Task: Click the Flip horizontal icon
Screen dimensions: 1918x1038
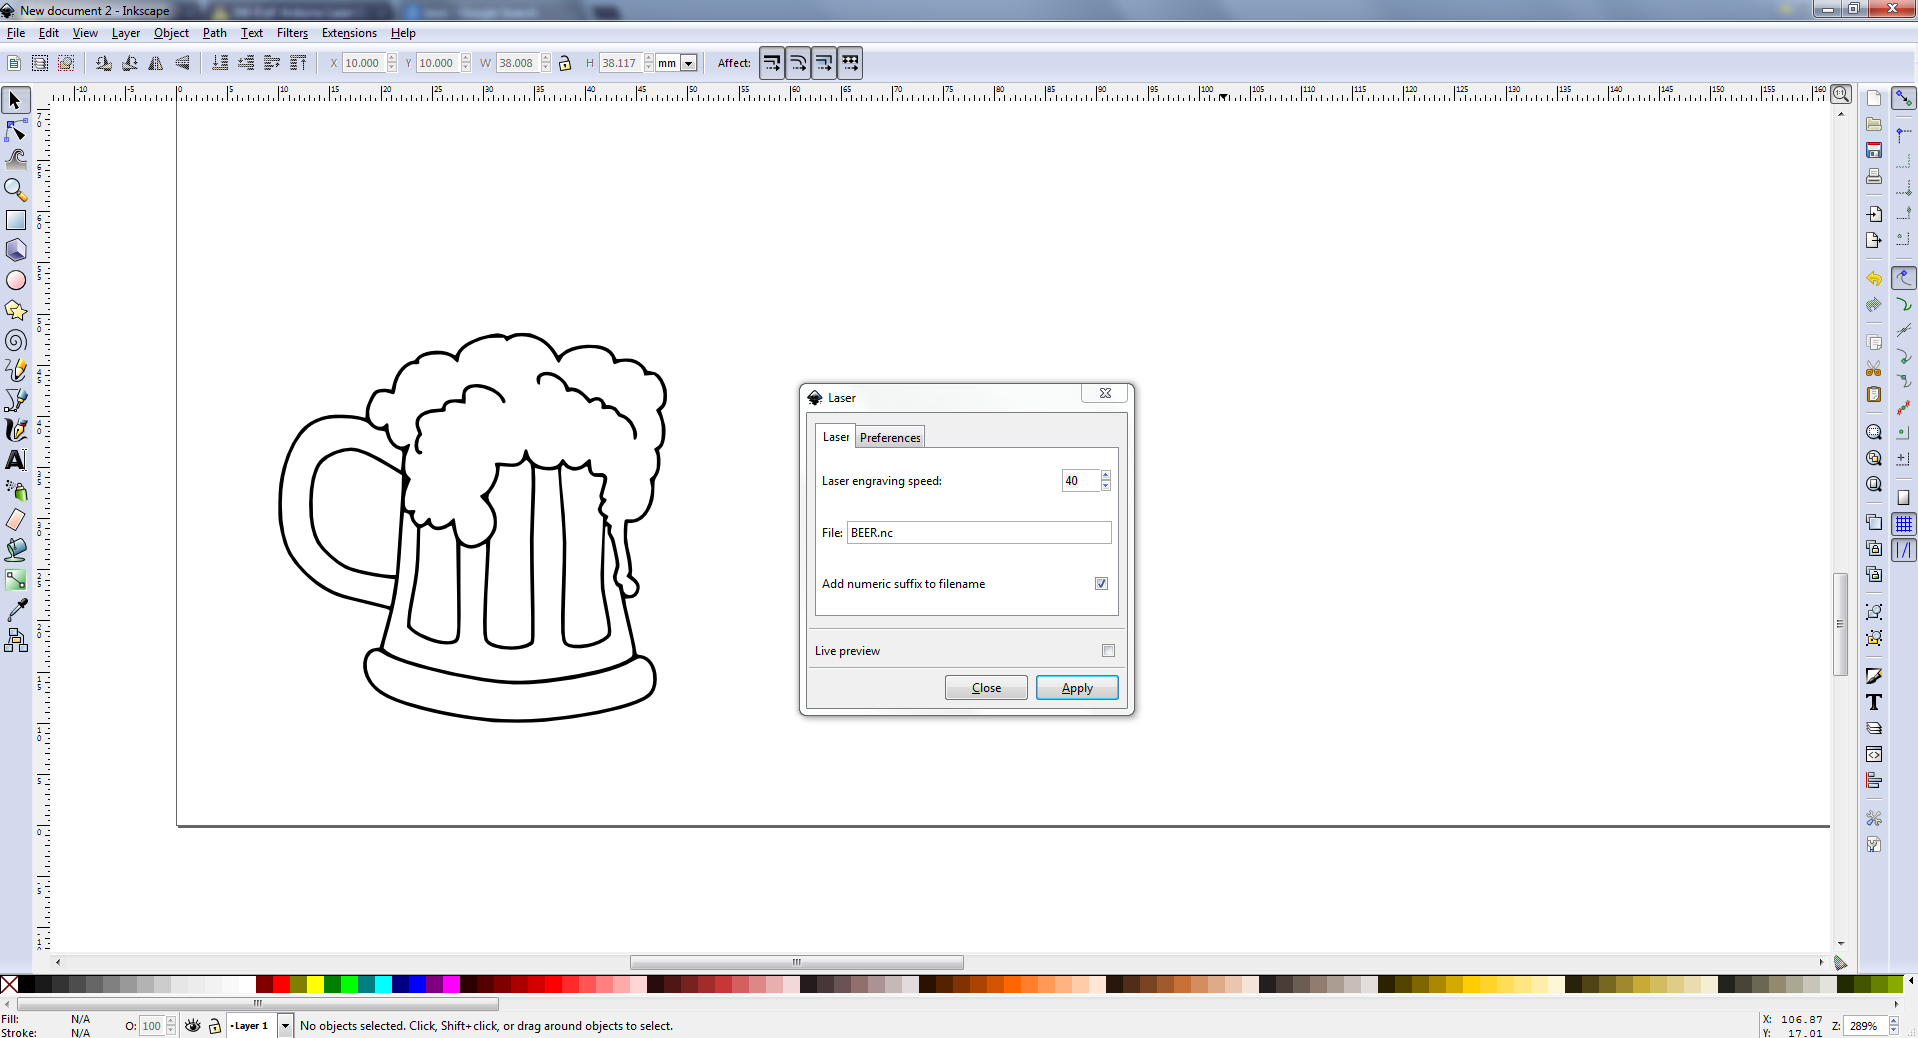Action: 156,63
